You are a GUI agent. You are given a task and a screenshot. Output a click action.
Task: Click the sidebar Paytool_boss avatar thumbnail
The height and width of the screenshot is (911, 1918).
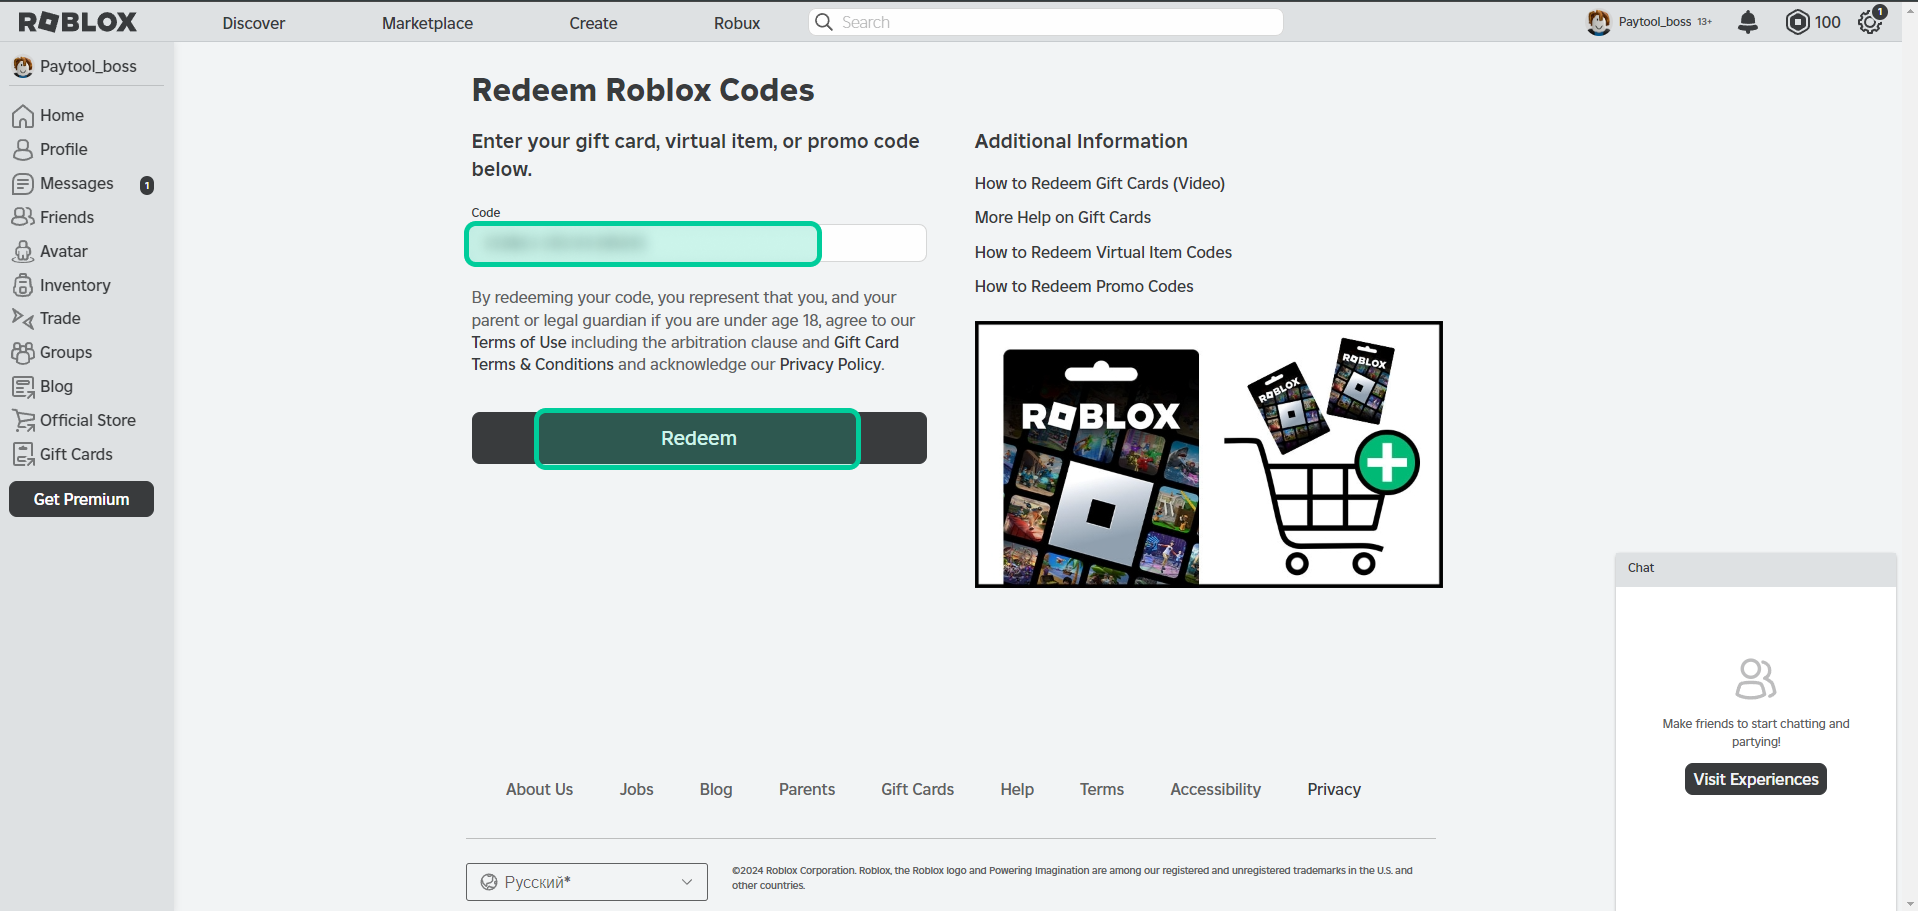[23, 67]
